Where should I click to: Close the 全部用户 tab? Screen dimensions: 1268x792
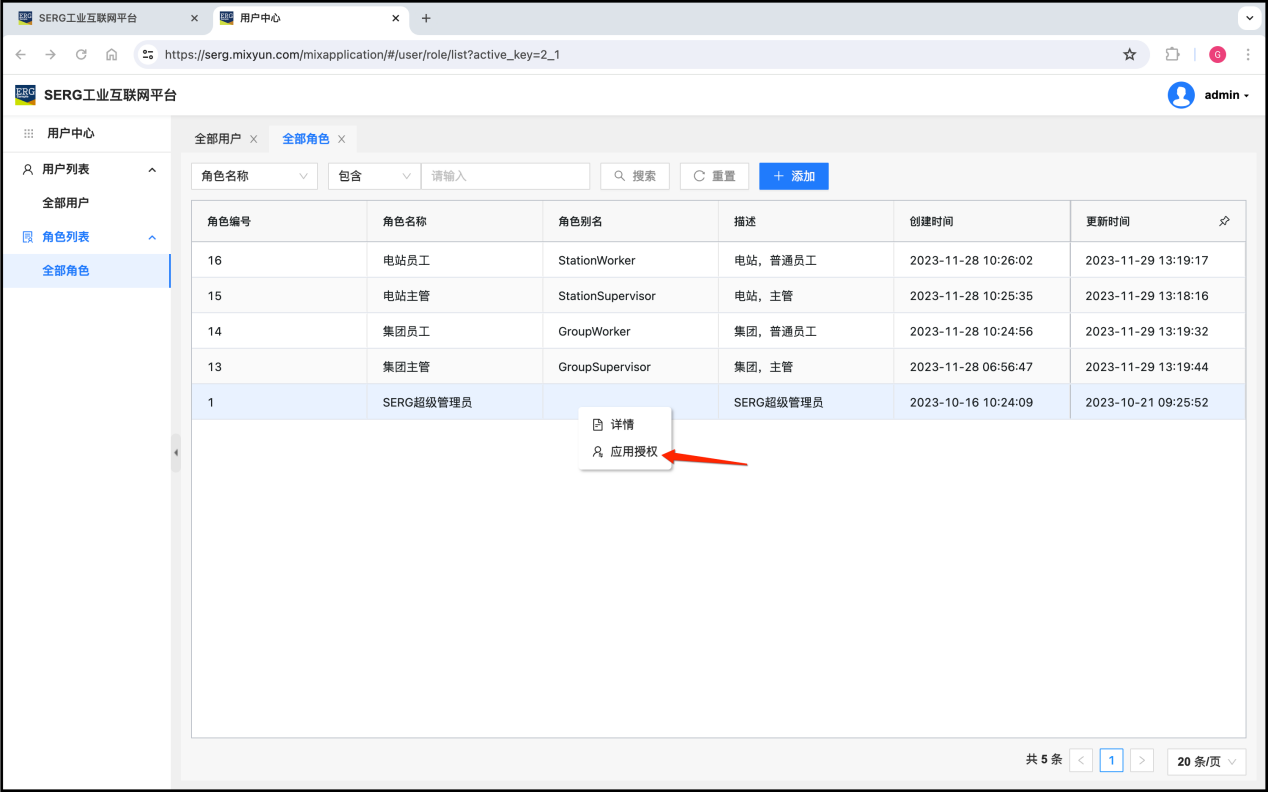click(254, 139)
